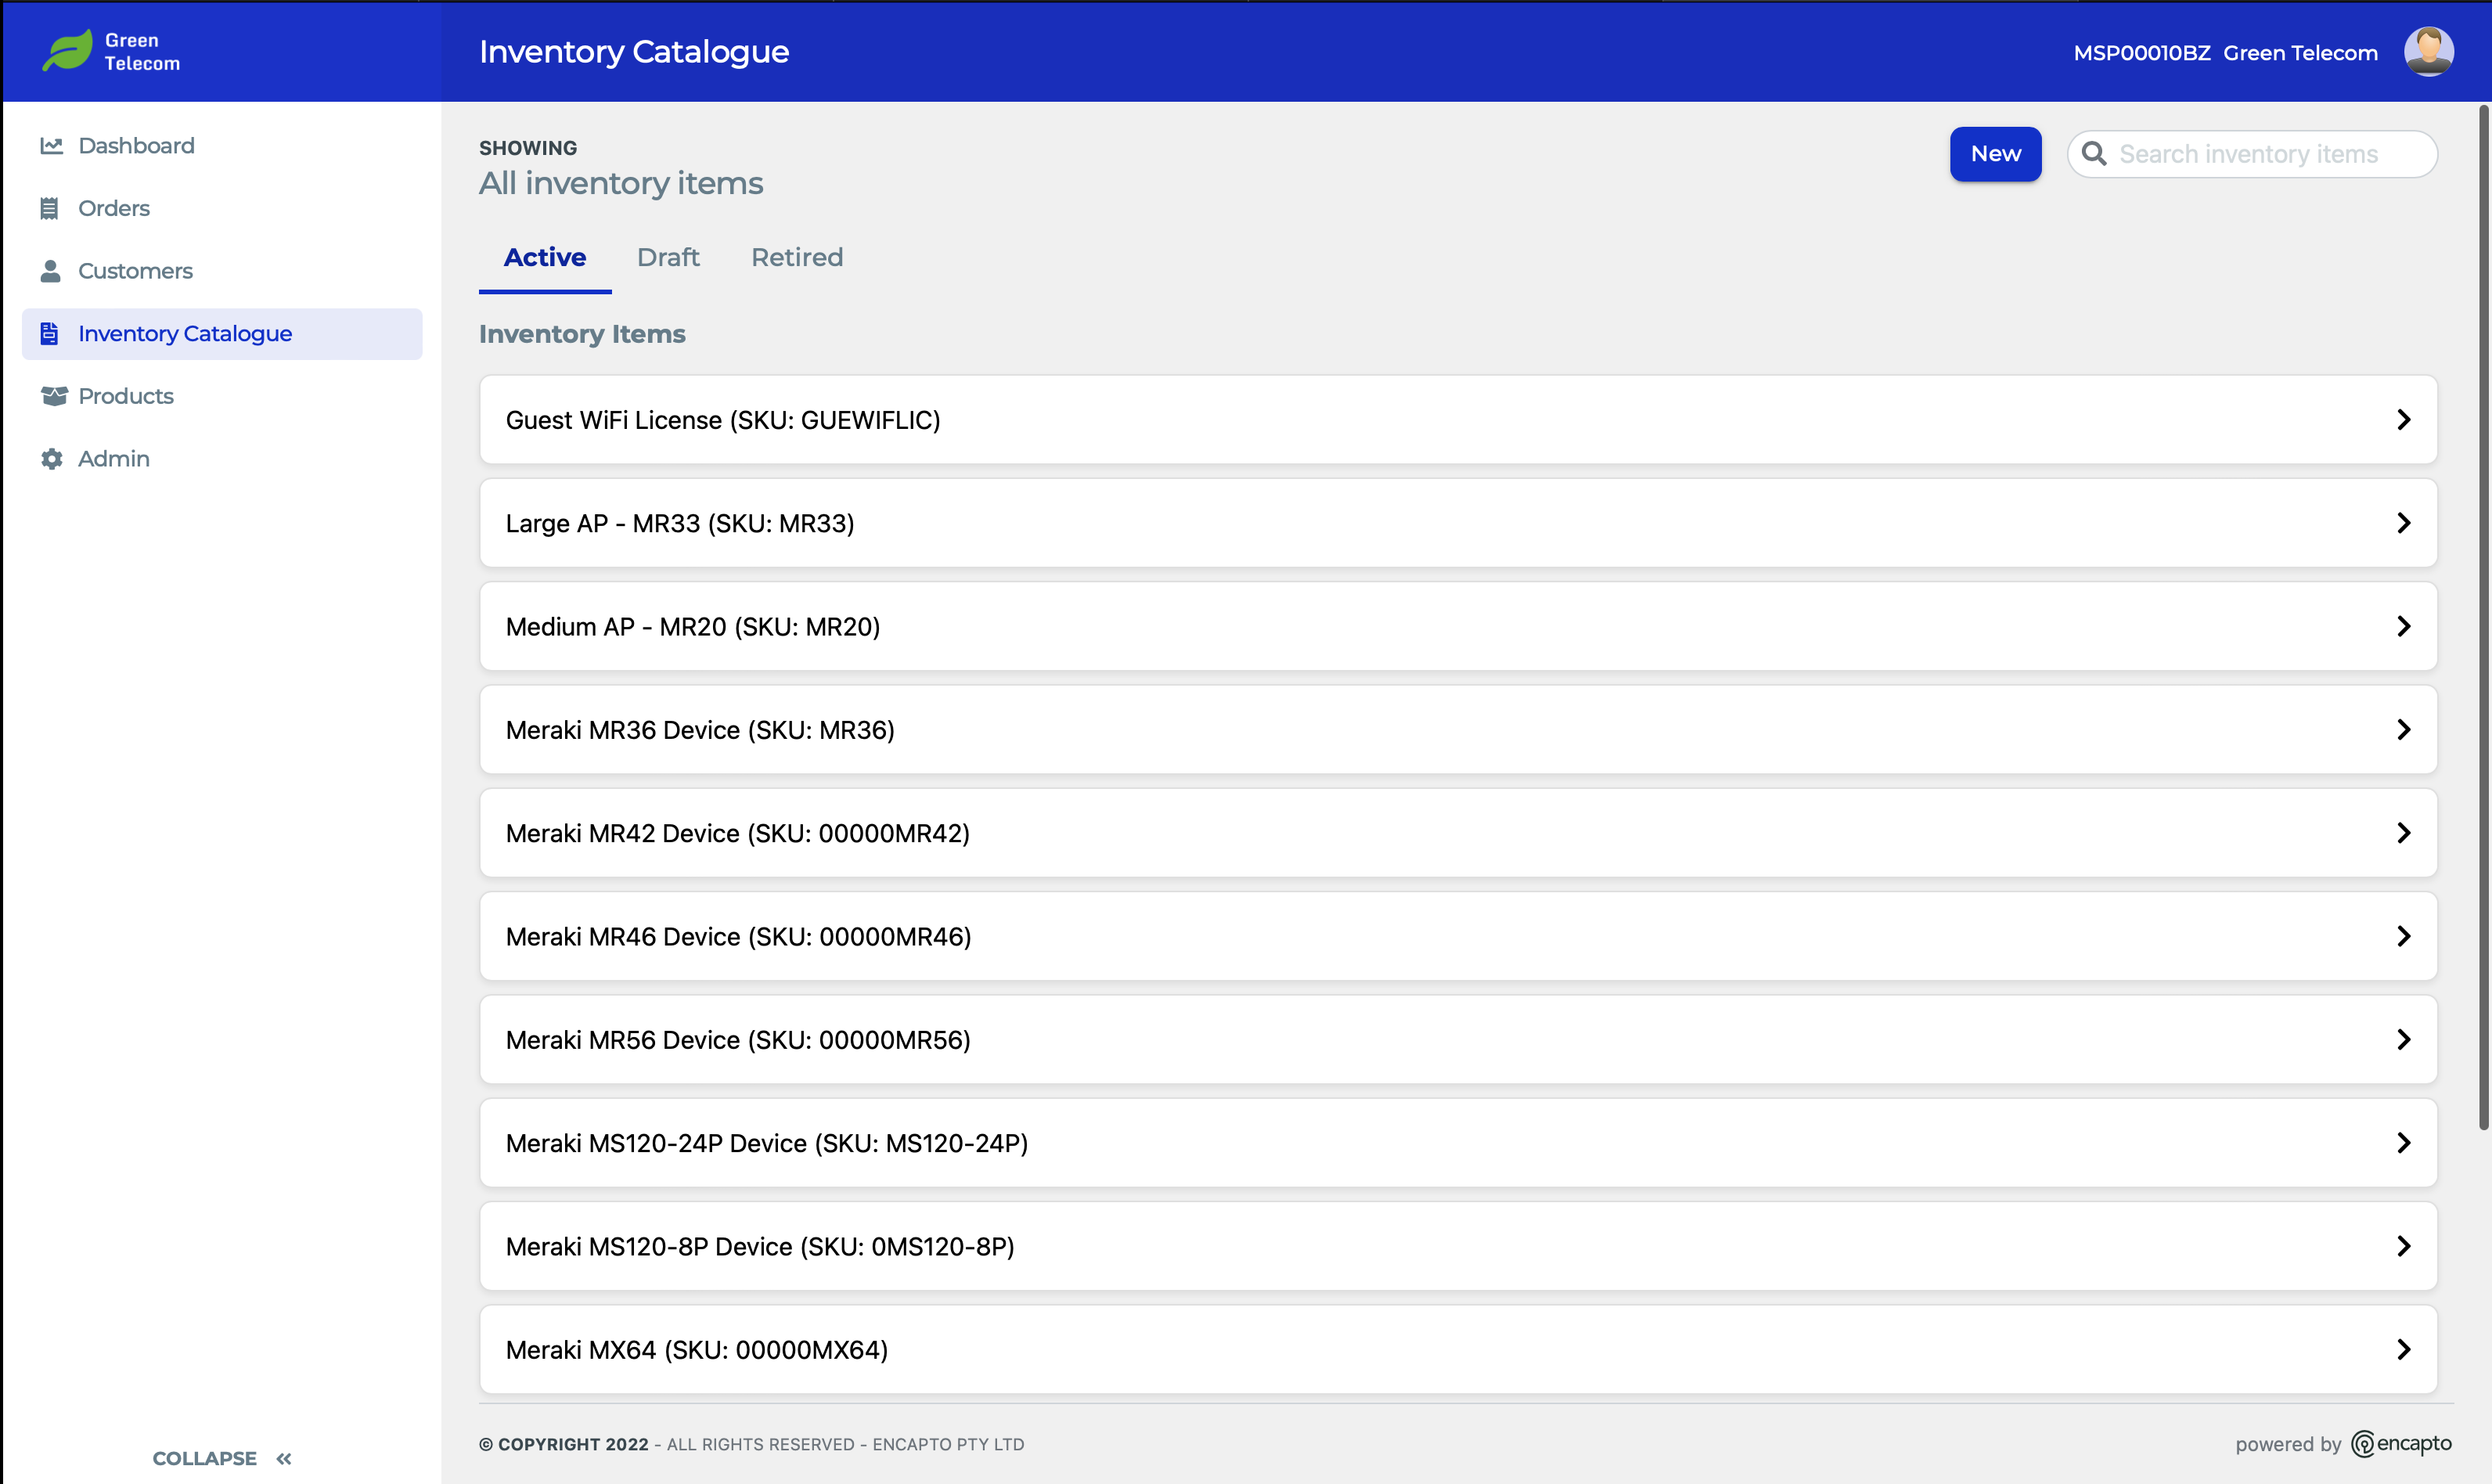Expand Meraki MX64 row chevron
Image resolution: width=2492 pixels, height=1484 pixels.
pos(2403,1350)
